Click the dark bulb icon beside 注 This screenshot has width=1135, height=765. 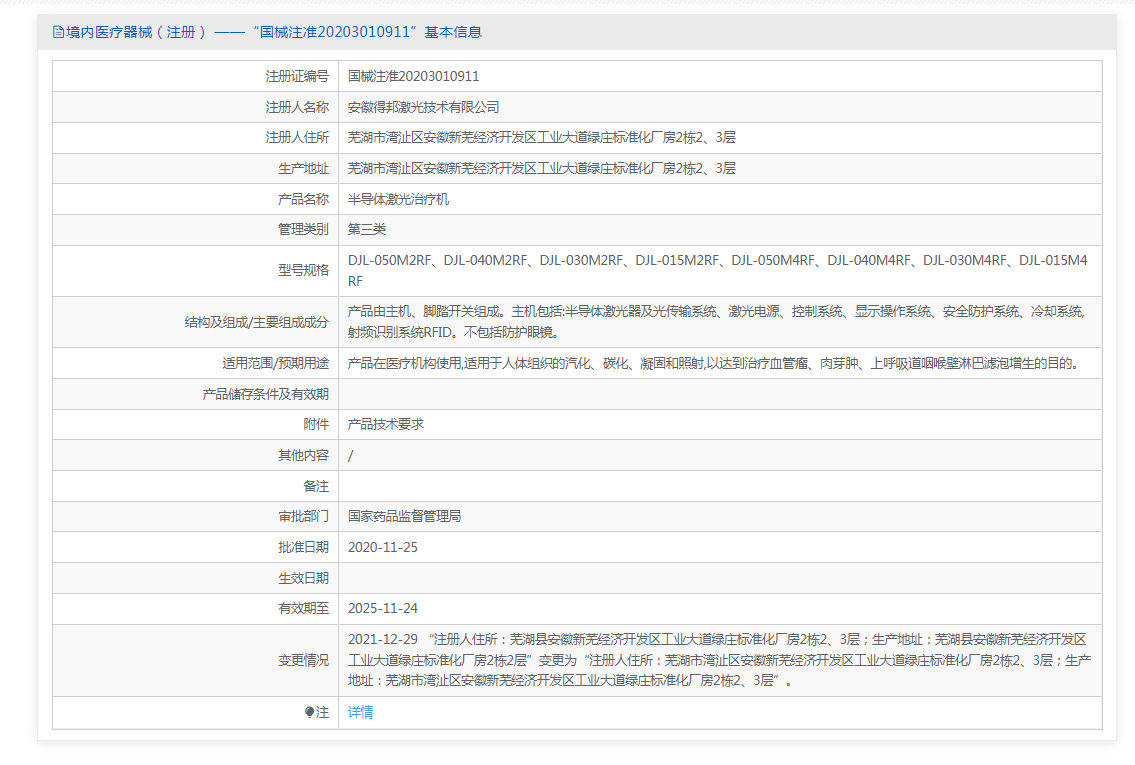coord(310,713)
